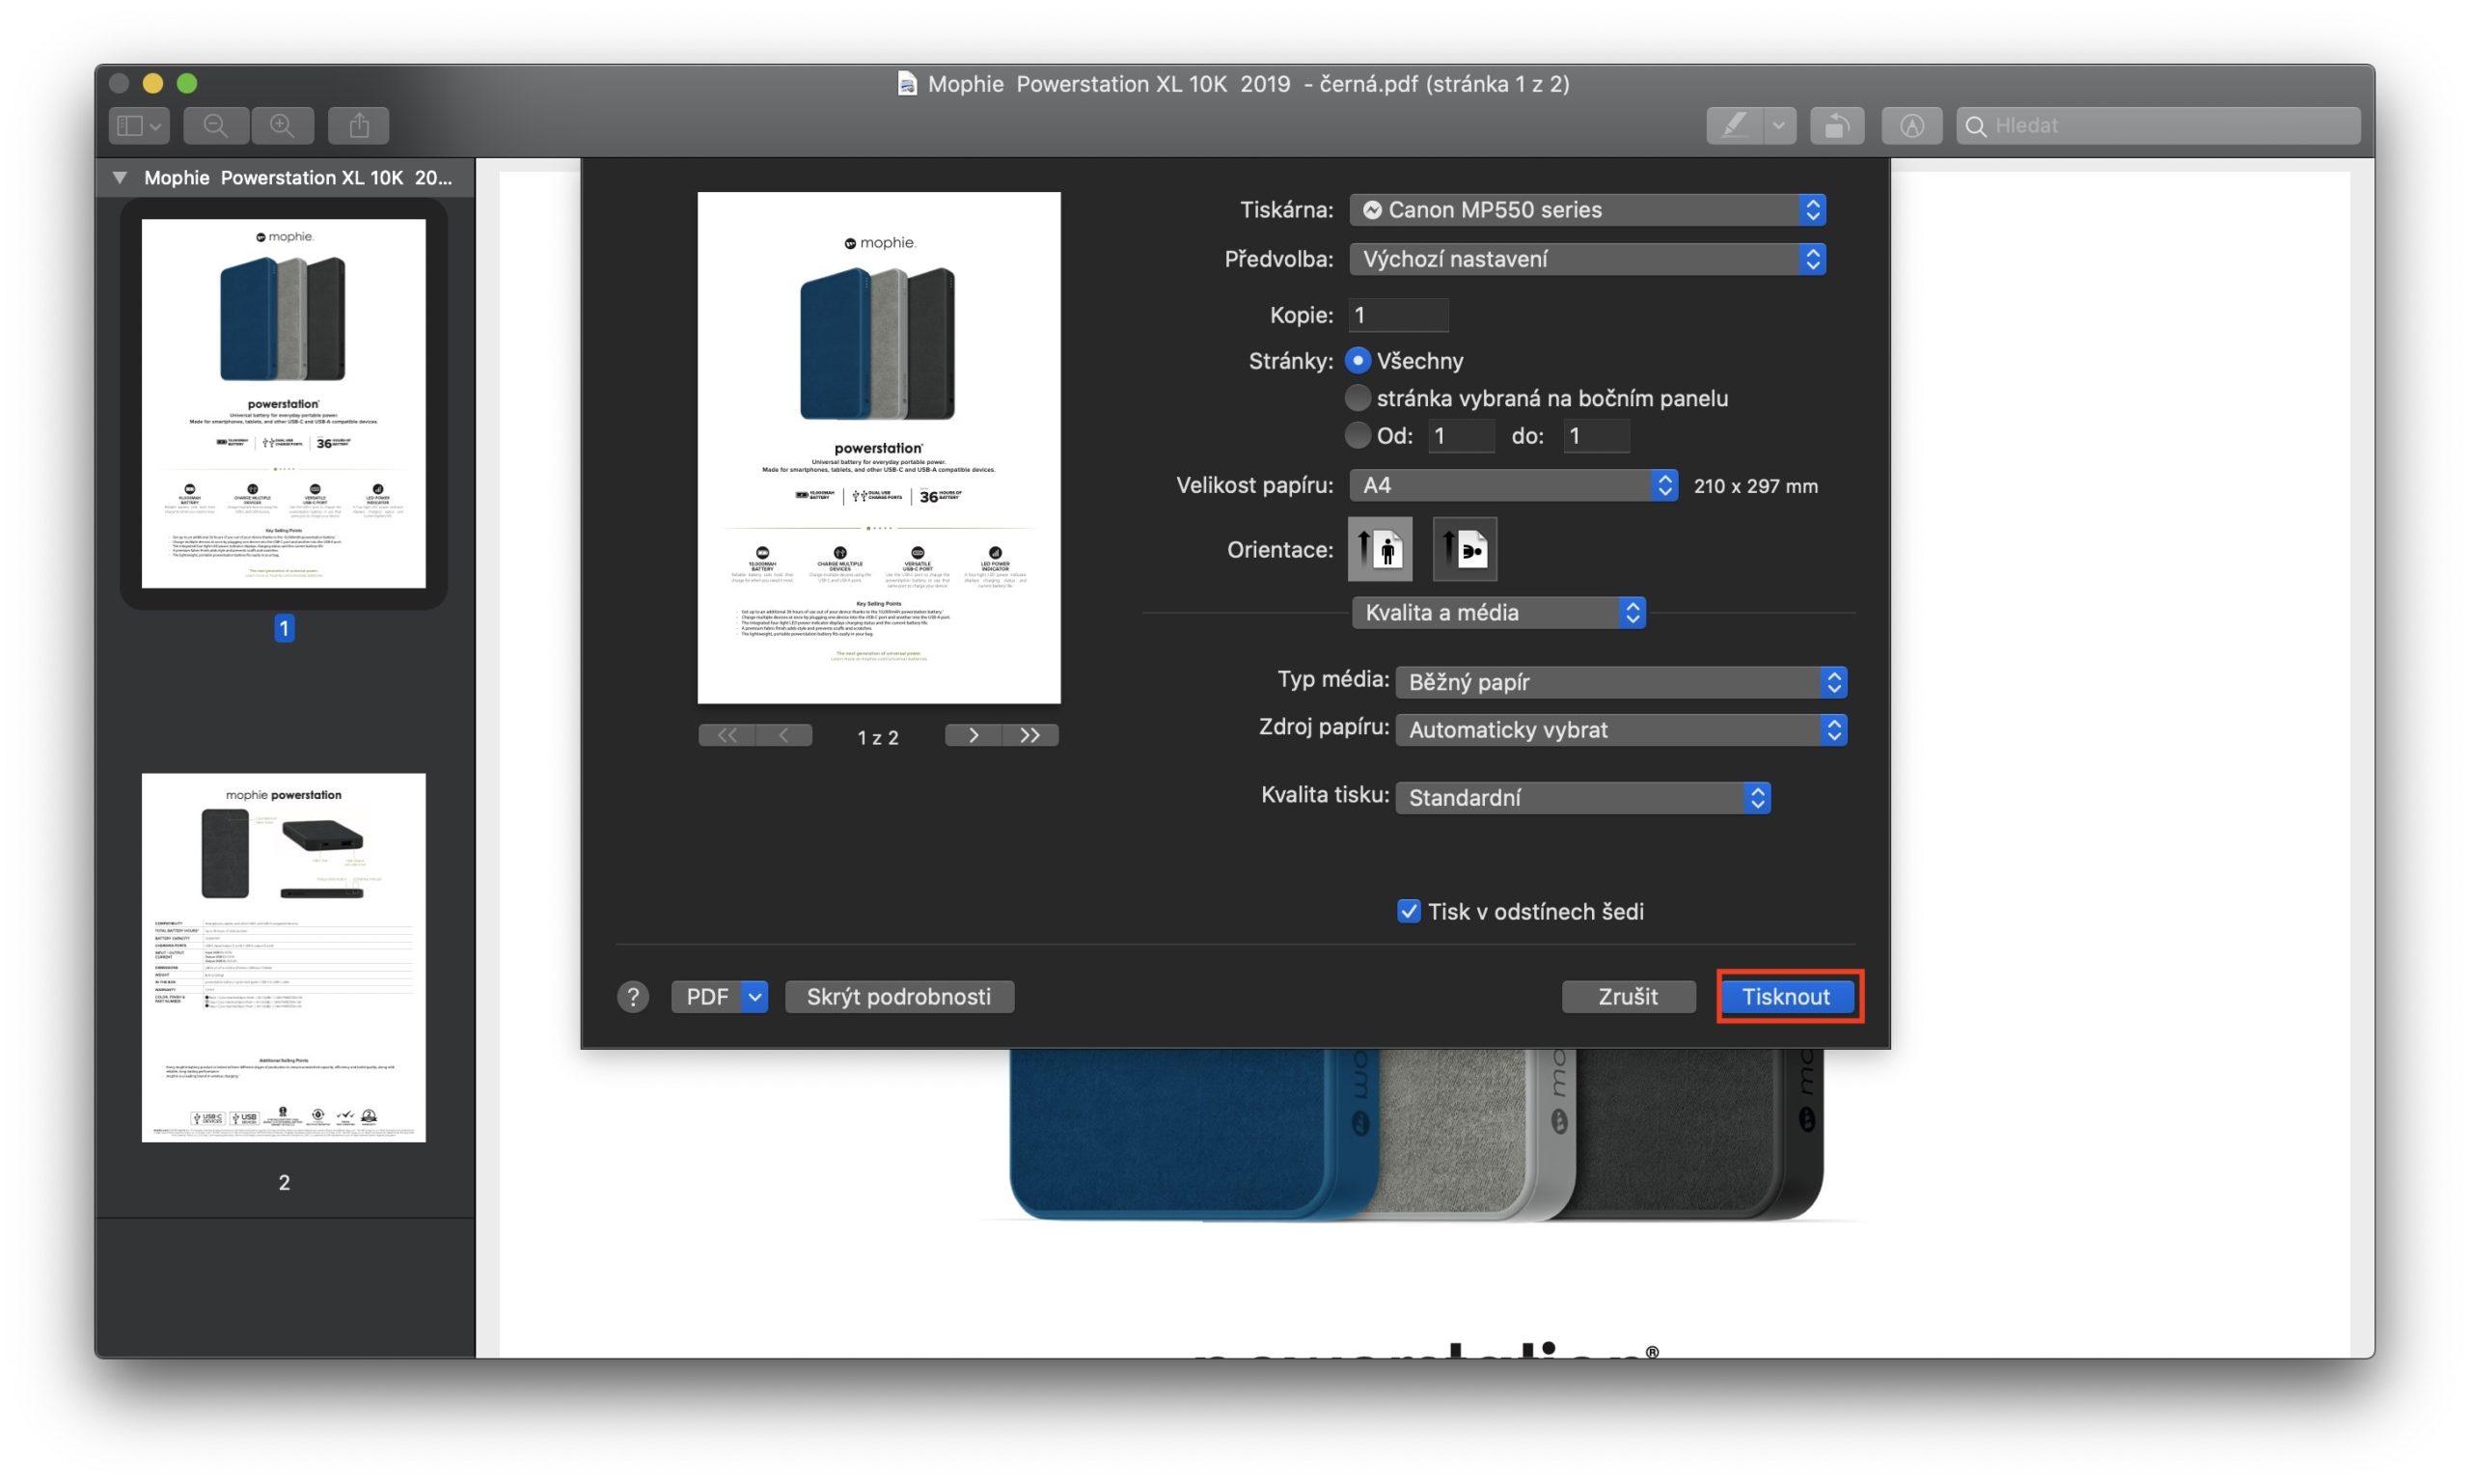Image resolution: width=2470 pixels, height=1484 pixels.
Task: Select the Všechny pages radio button
Action: [1357, 360]
